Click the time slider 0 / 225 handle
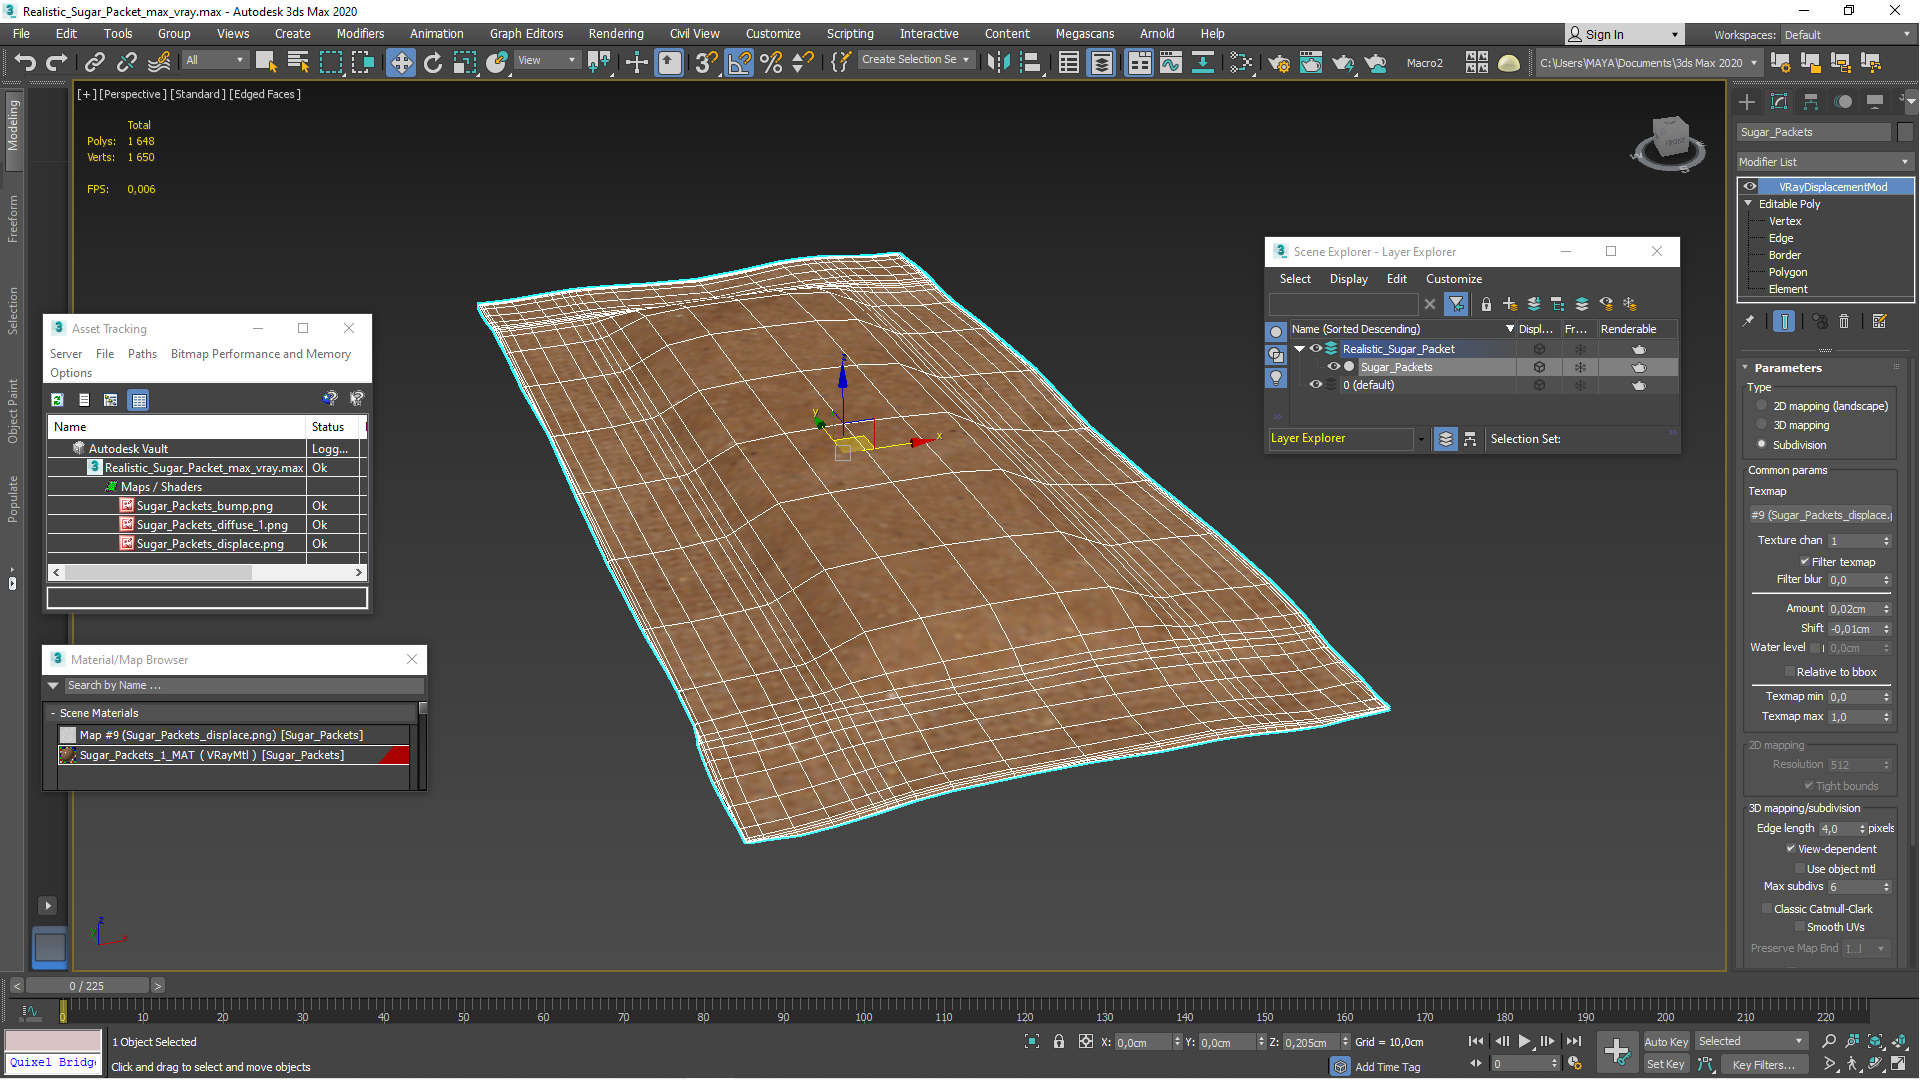 (87, 986)
